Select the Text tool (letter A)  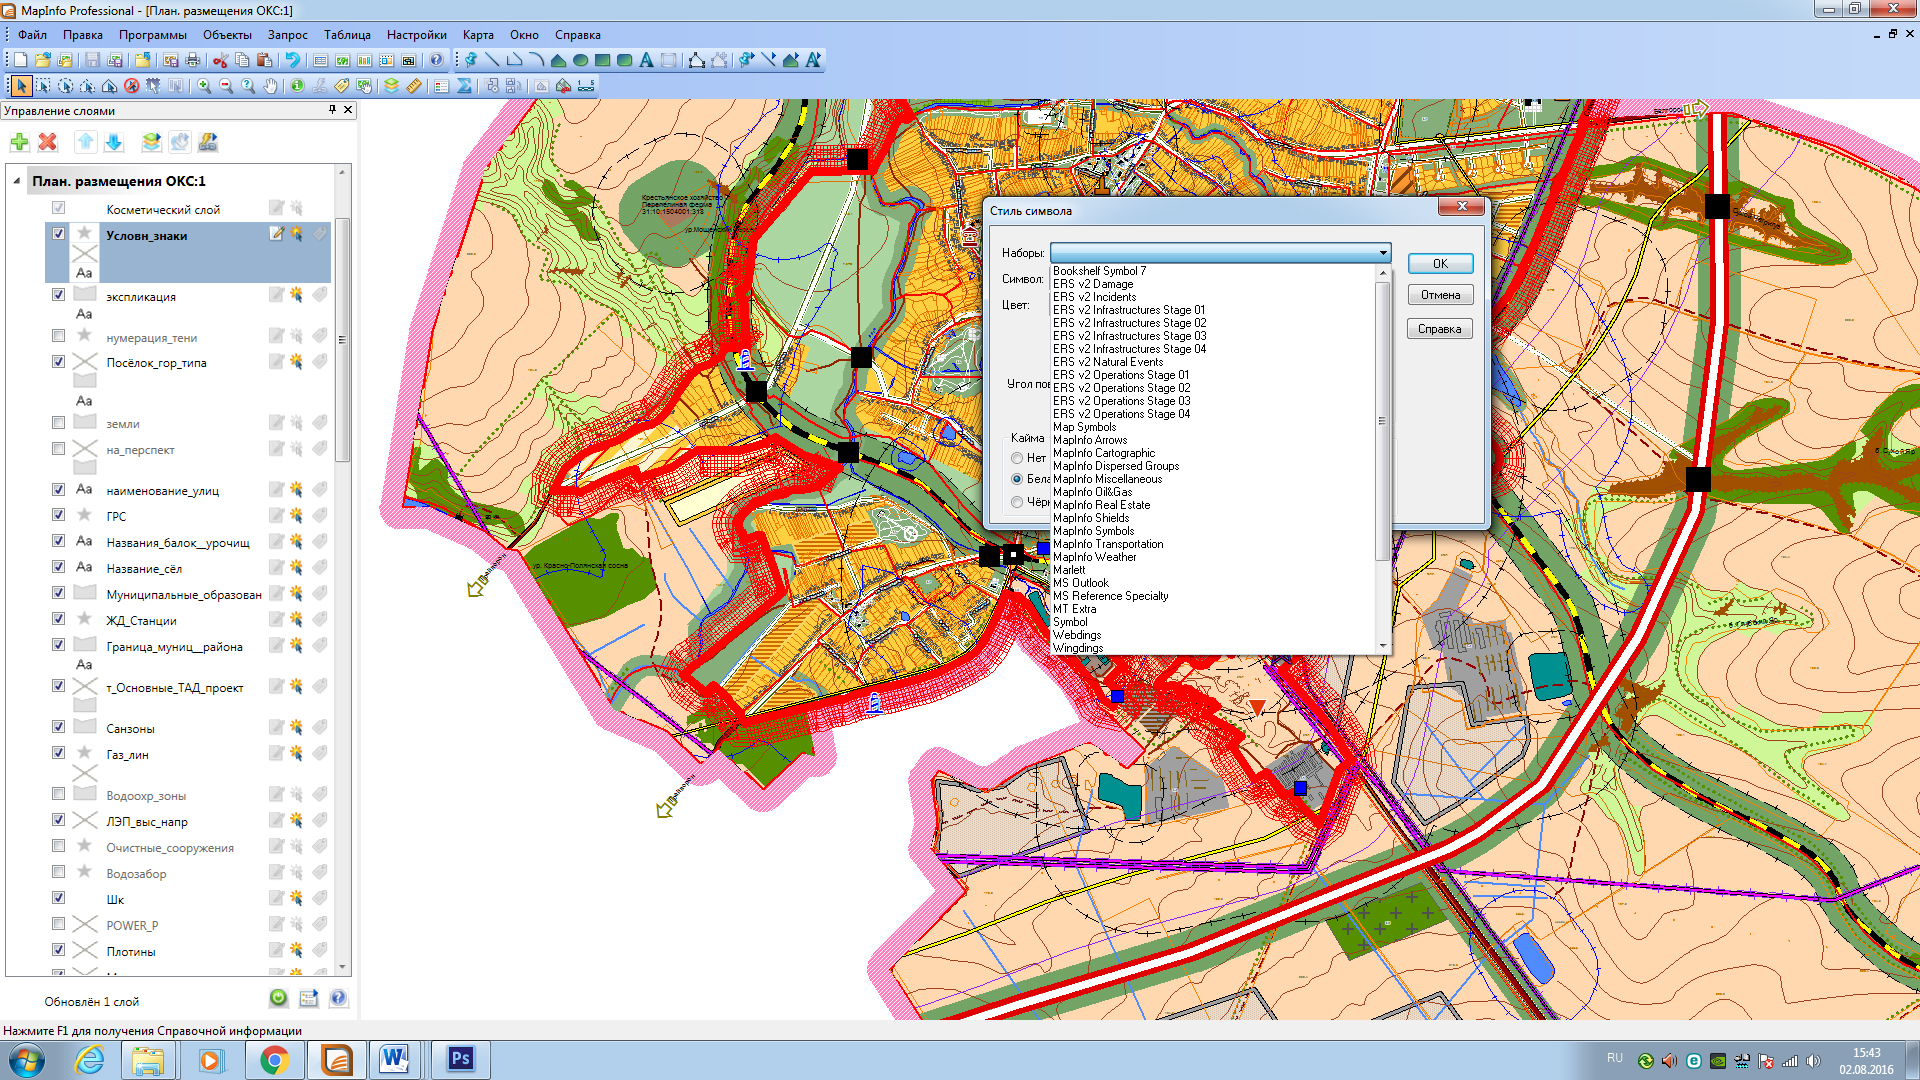(x=646, y=60)
